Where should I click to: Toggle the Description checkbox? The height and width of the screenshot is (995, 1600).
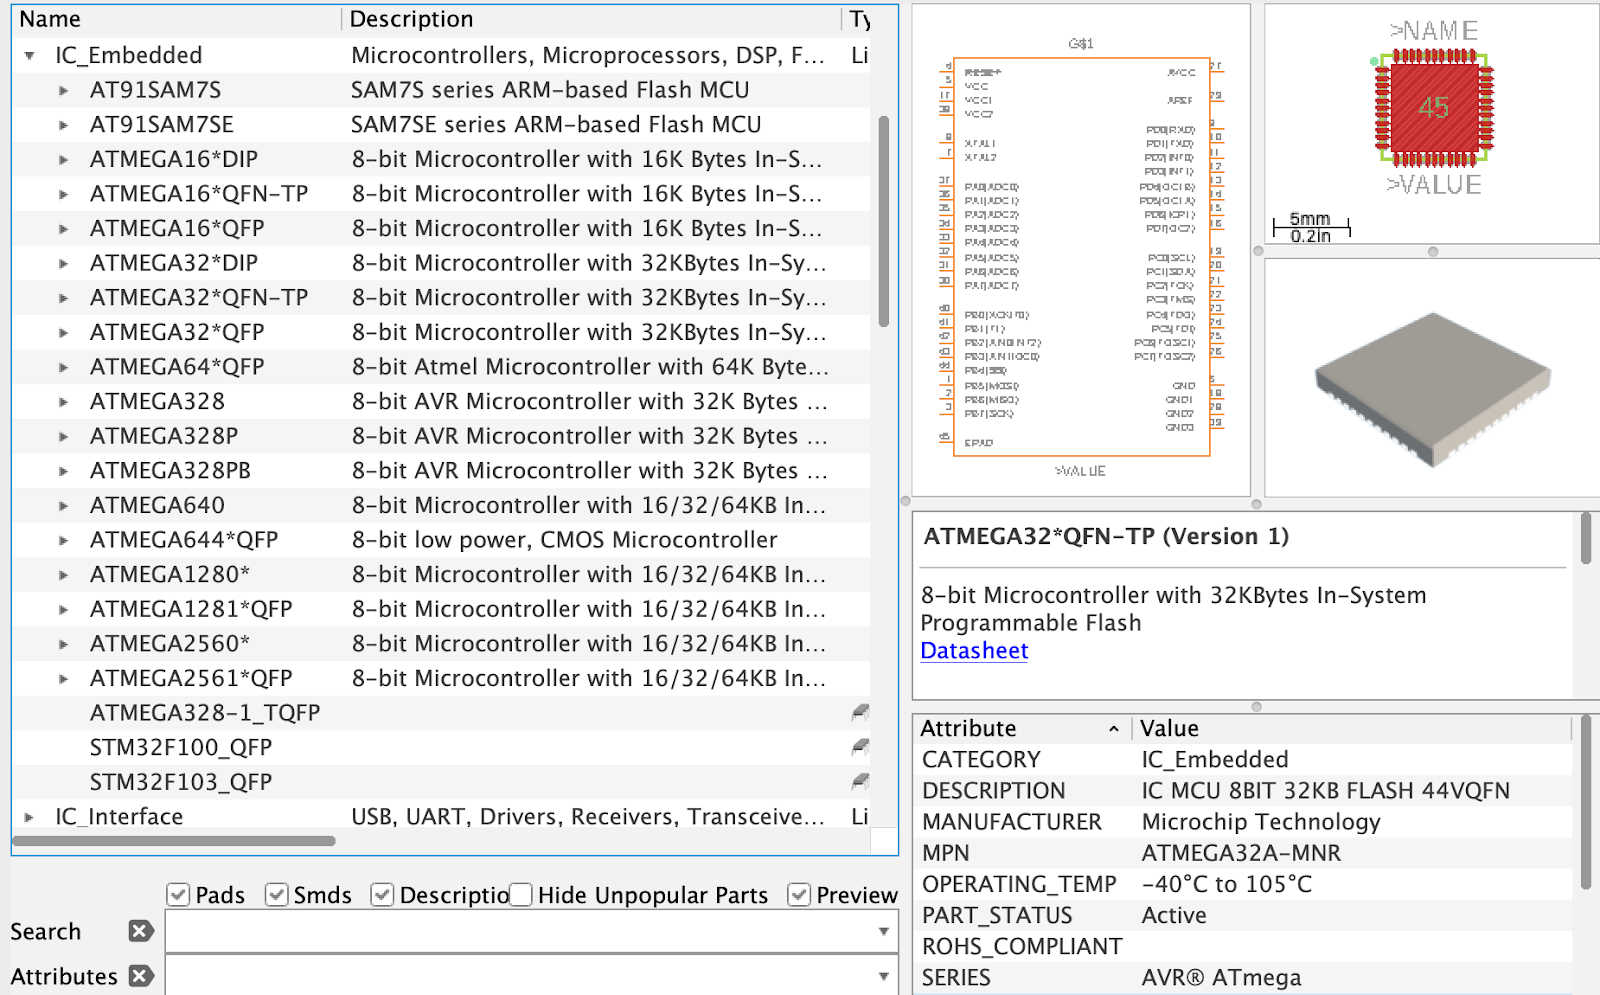381,895
